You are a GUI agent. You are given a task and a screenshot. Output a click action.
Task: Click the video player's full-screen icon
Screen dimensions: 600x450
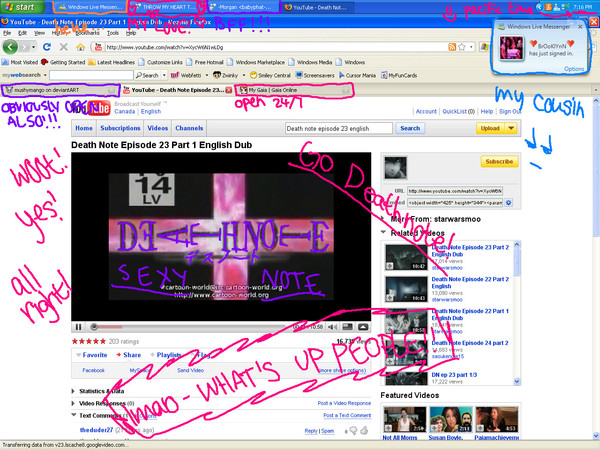point(363,327)
